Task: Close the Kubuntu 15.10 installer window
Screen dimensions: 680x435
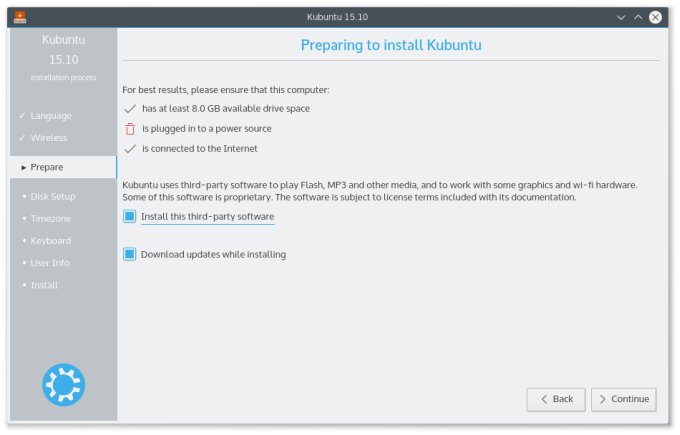Action: (x=655, y=17)
